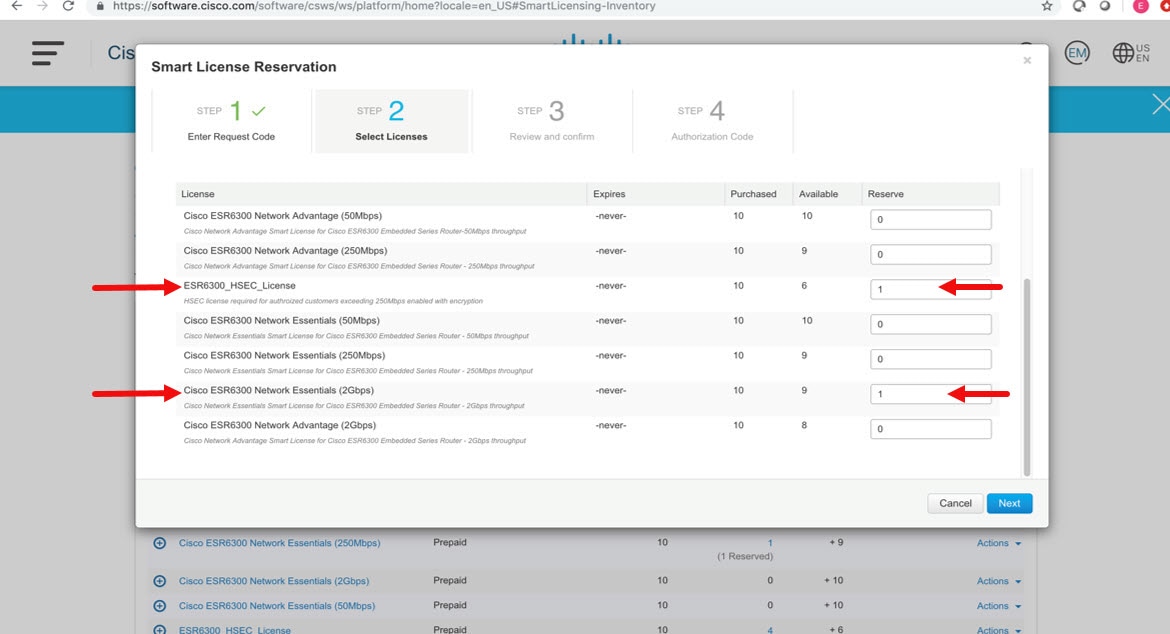Expand the Cisco ESR6300 Network Essentials (250Mbps) row
Viewport: 1170px width, 634px height.
click(159, 542)
